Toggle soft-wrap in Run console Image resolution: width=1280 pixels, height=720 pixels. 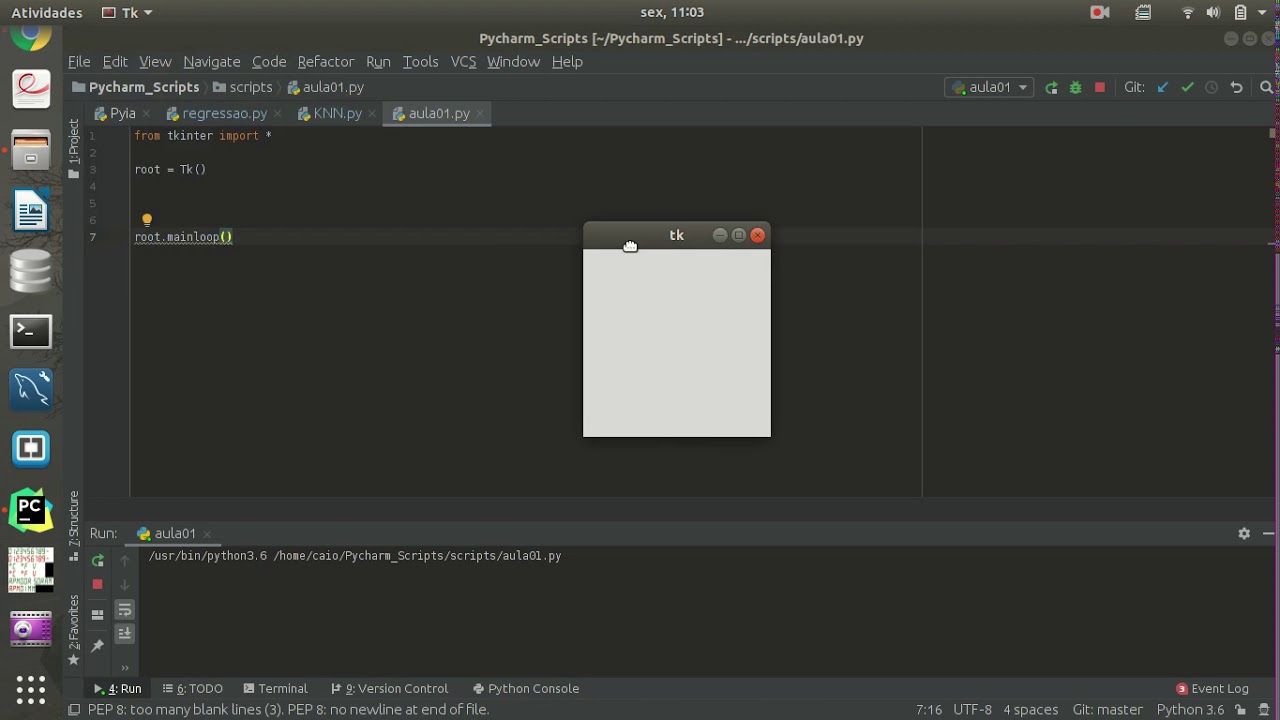[125, 610]
